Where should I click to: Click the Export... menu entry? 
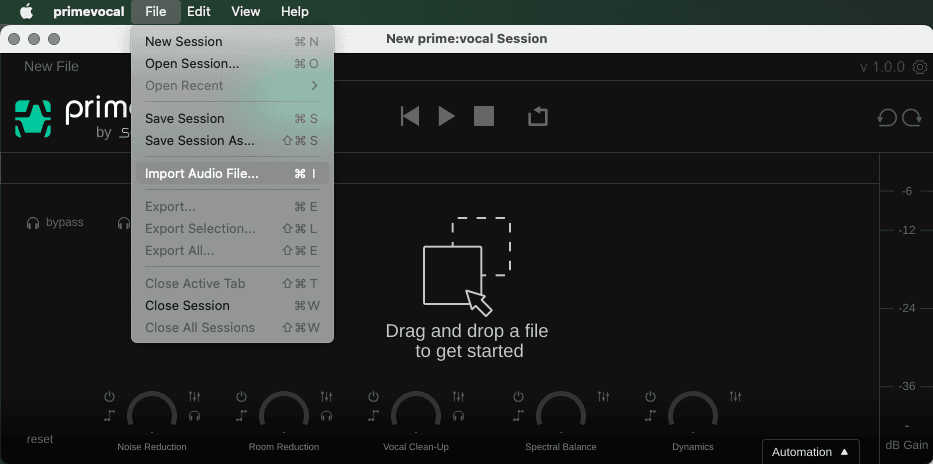pos(232,206)
